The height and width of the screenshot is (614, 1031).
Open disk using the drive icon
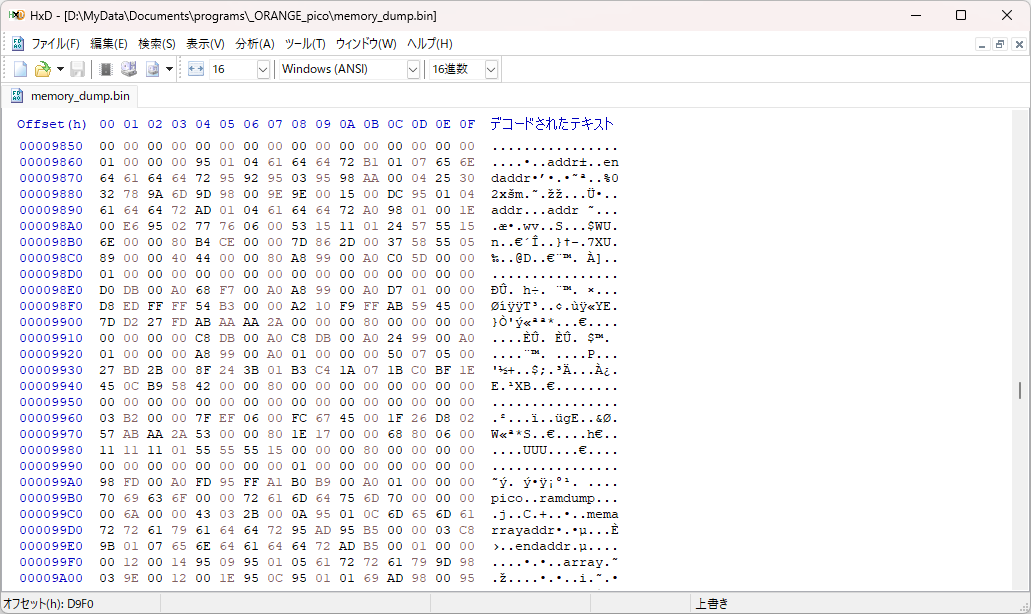pyautogui.click(x=129, y=69)
